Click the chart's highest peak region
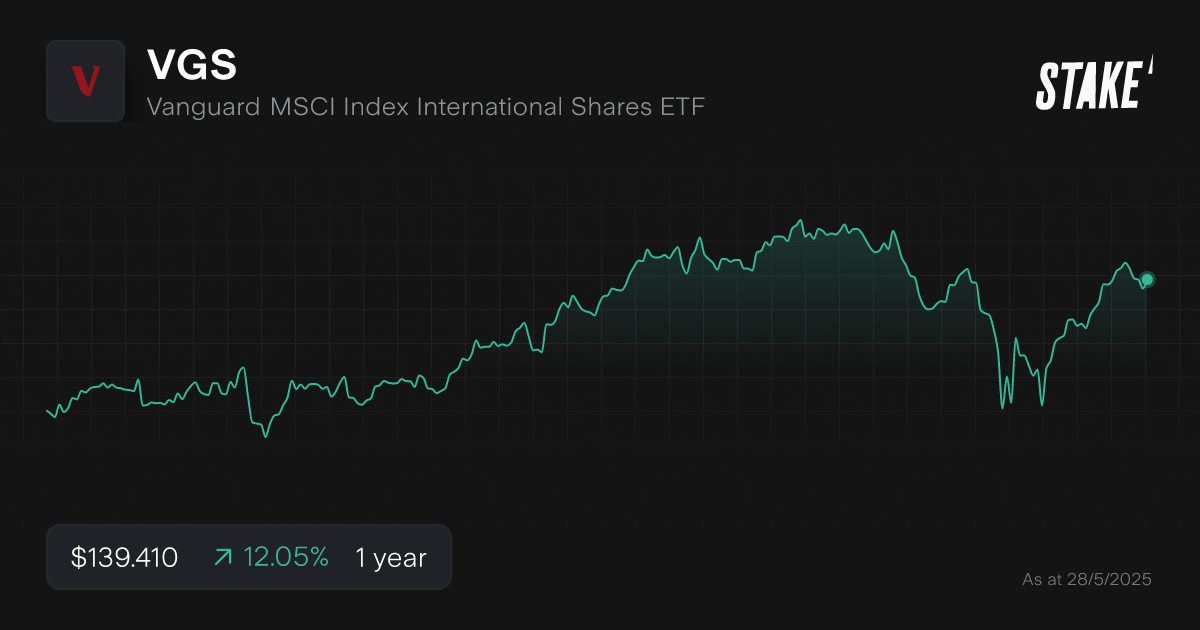This screenshot has height=630, width=1200. (800, 220)
